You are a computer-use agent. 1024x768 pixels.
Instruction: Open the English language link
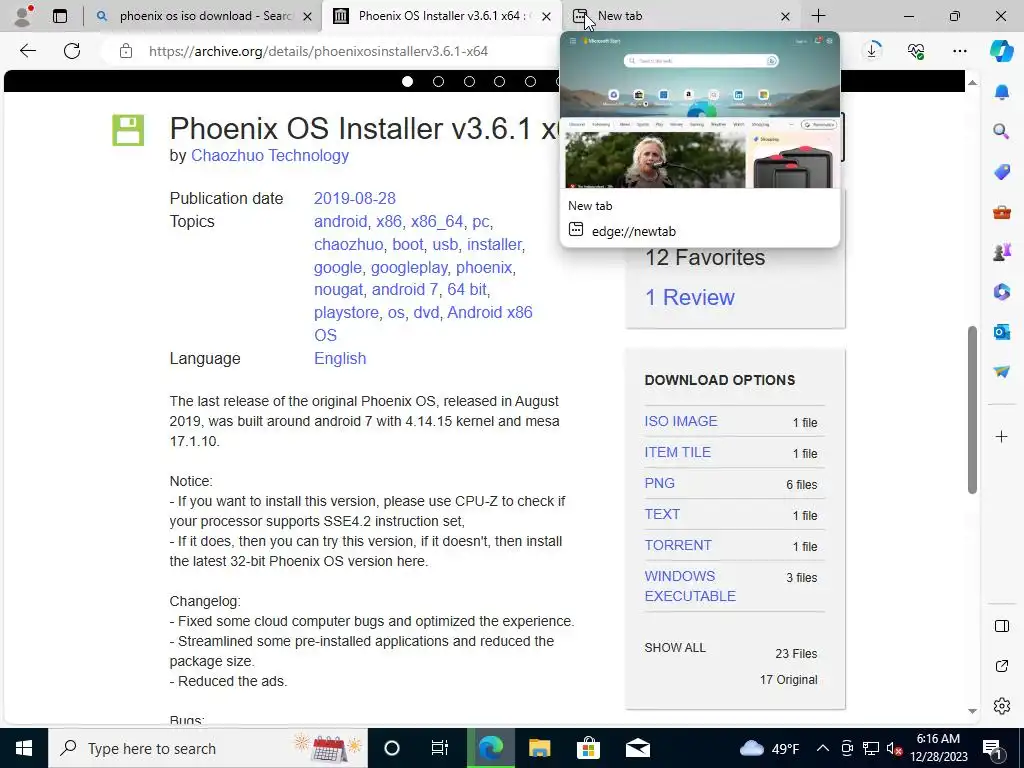click(340, 359)
